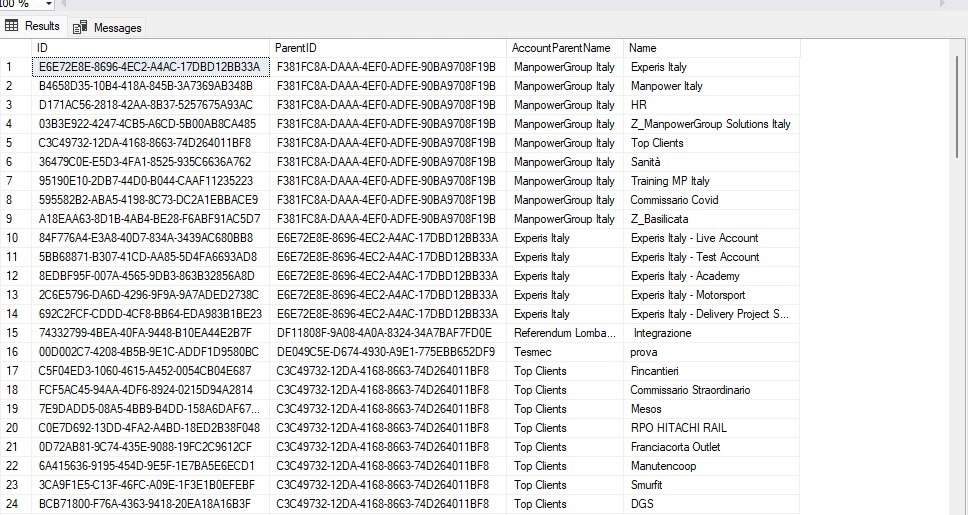This screenshot has height=515, width=968.
Task: Click Name cell Experis Italy - Academy
Action: [712, 276]
